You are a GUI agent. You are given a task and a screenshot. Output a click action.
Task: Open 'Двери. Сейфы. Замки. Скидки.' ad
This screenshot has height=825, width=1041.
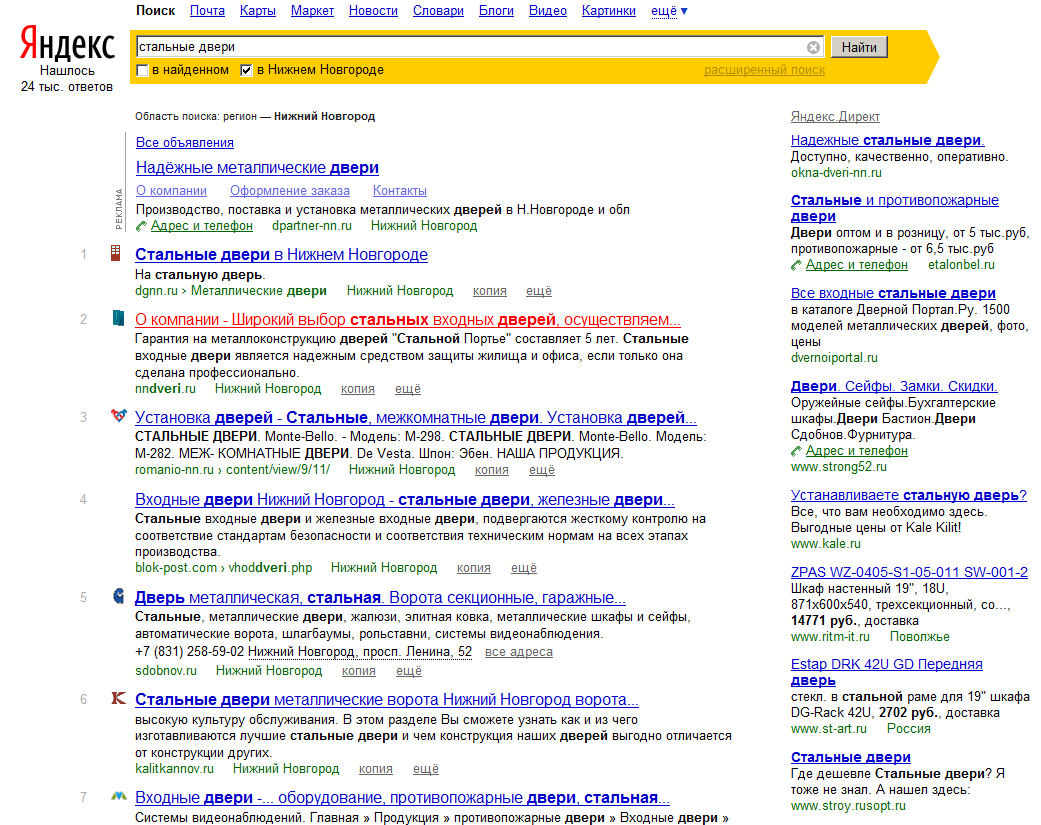tap(894, 386)
